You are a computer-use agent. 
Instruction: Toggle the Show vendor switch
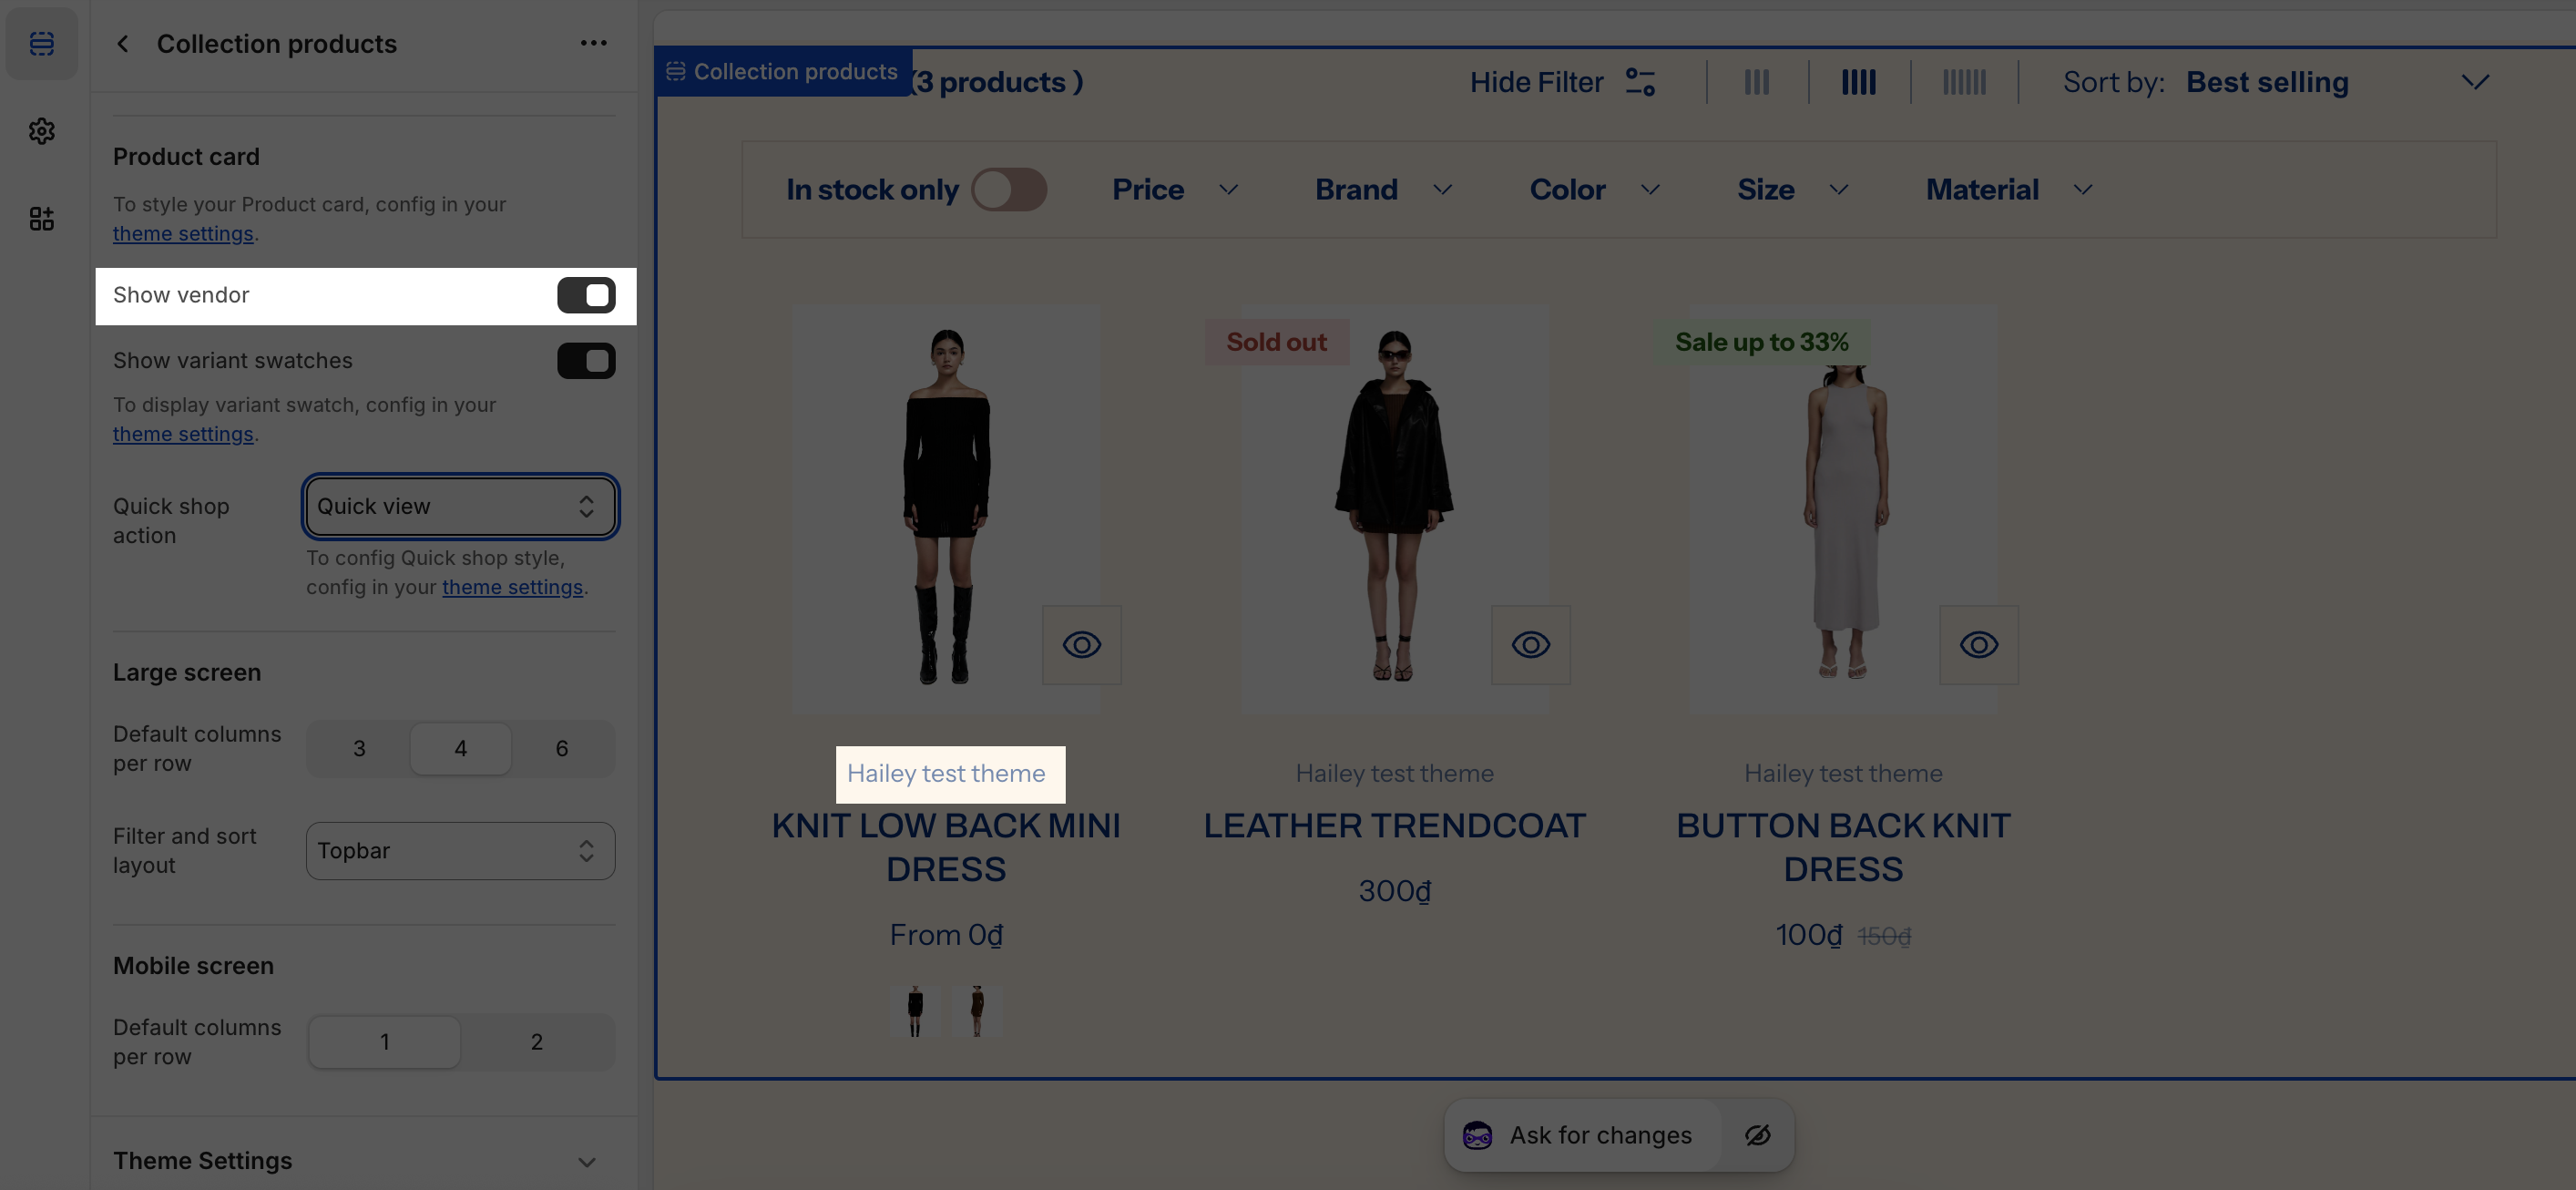pos(586,295)
